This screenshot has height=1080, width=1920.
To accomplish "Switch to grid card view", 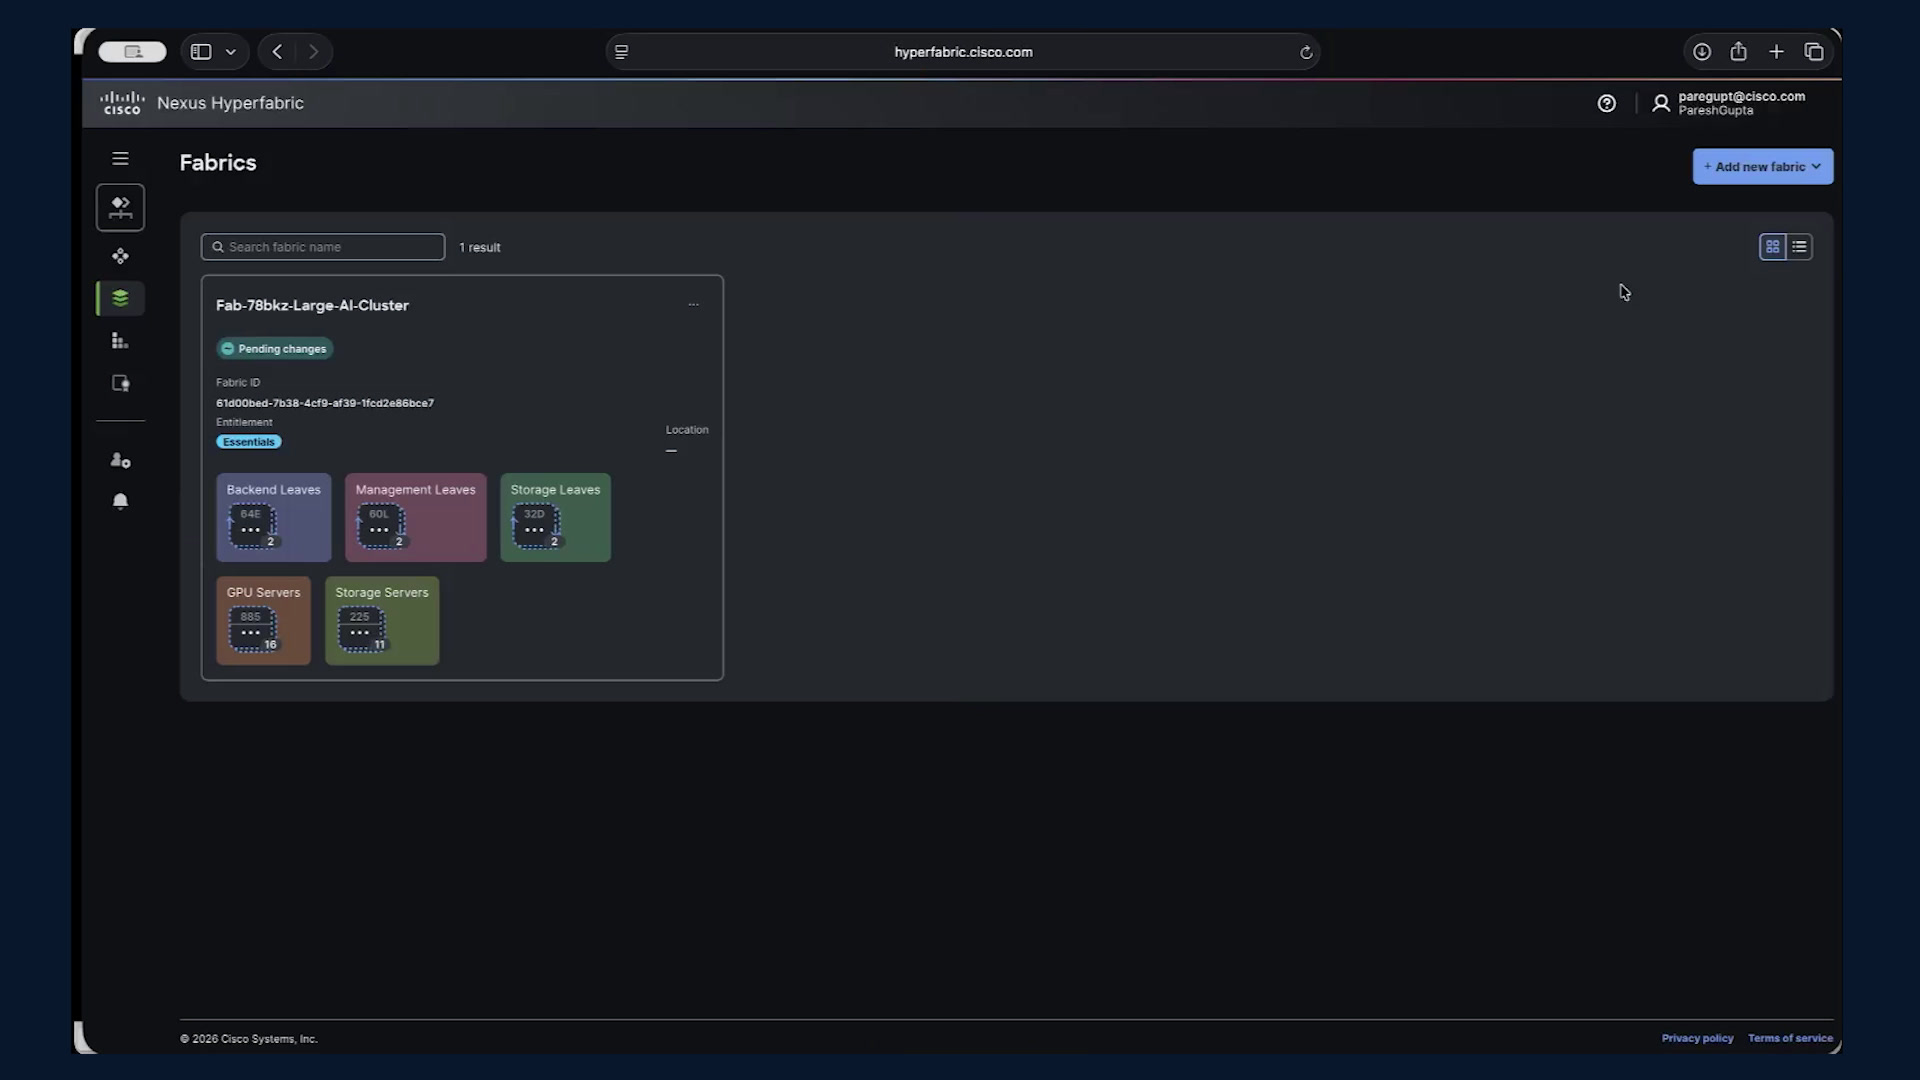I will pos(1772,246).
